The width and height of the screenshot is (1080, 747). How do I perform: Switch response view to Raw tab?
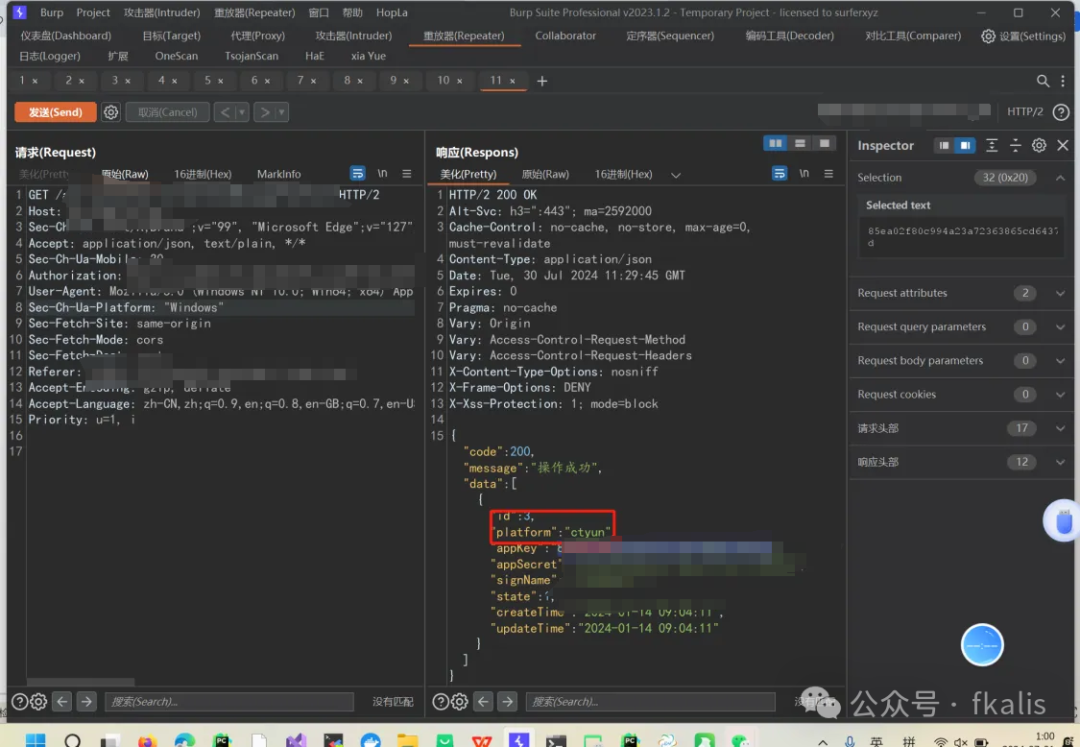(x=546, y=174)
